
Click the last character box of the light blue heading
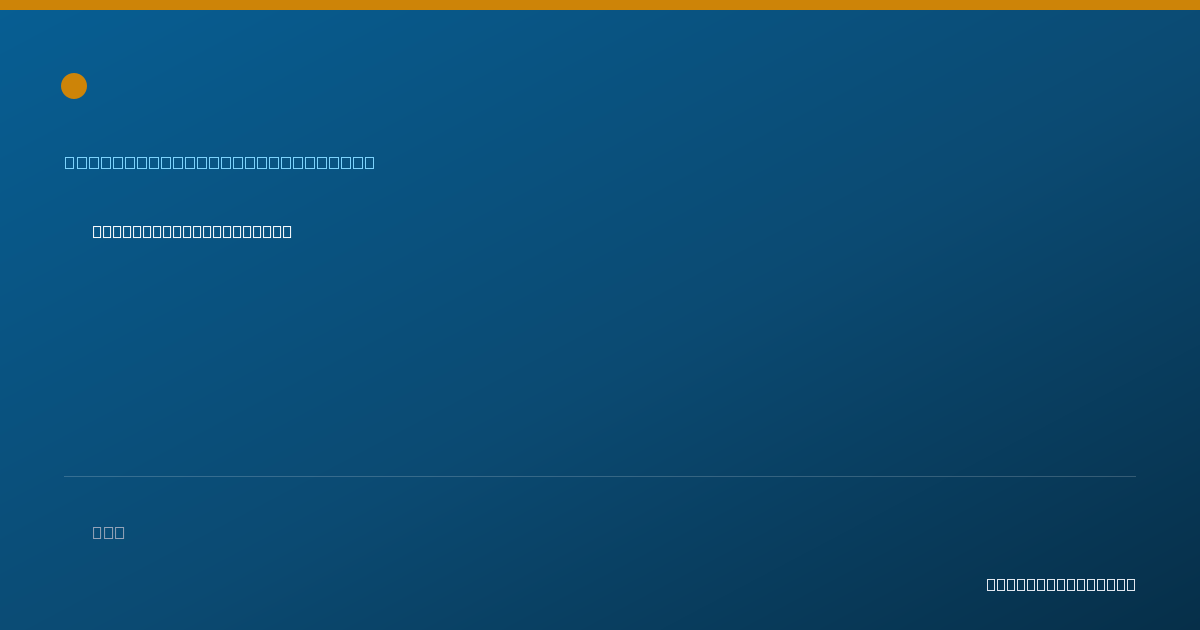click(x=370, y=162)
